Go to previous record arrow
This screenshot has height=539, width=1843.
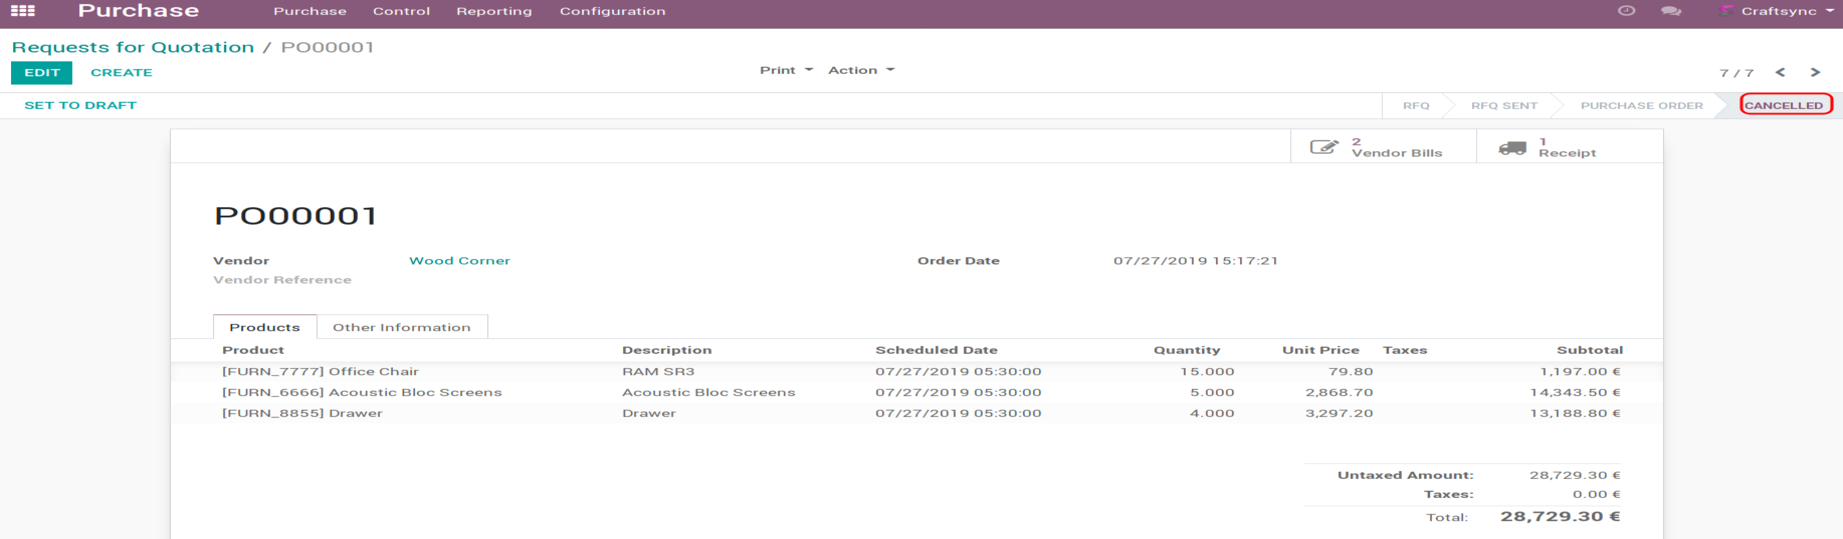click(1780, 72)
